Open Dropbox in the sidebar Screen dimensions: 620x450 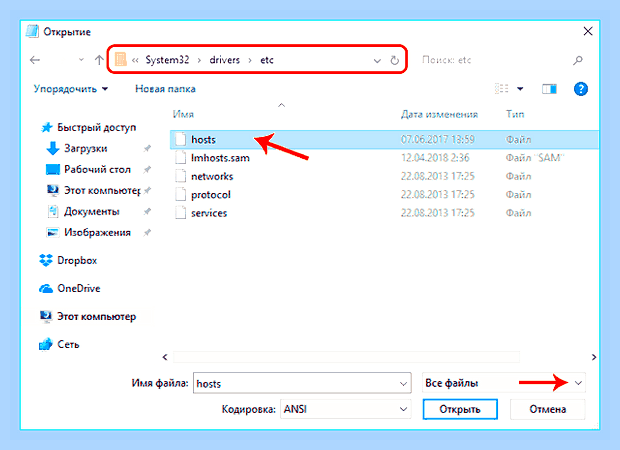(68, 260)
